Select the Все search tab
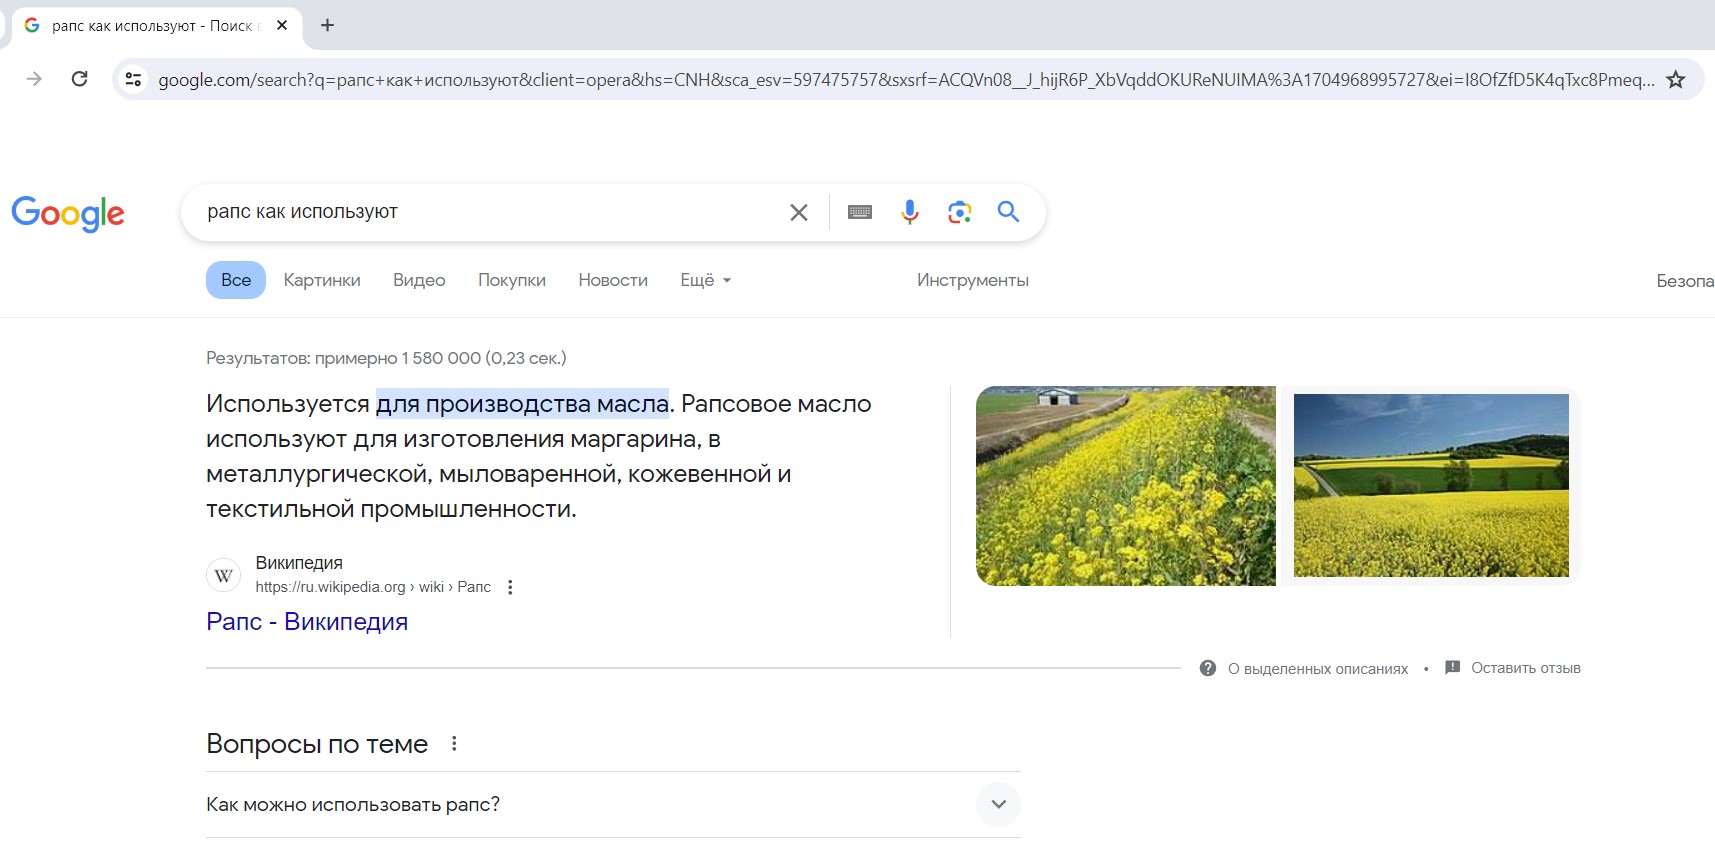The height and width of the screenshot is (843, 1715). (236, 280)
